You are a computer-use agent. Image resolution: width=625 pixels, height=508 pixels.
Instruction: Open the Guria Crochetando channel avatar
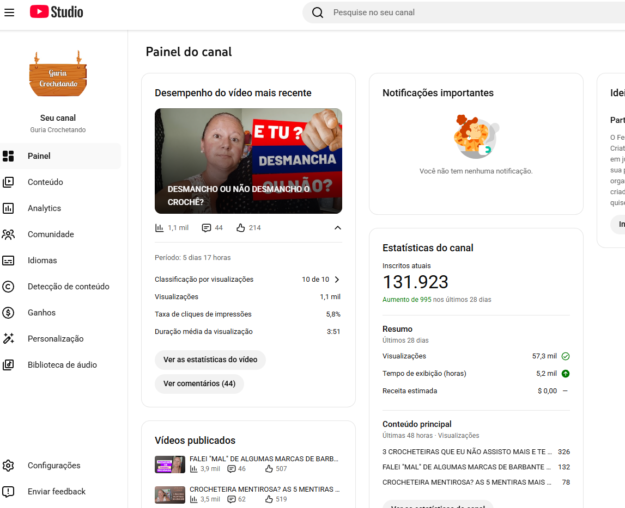pos(58,73)
